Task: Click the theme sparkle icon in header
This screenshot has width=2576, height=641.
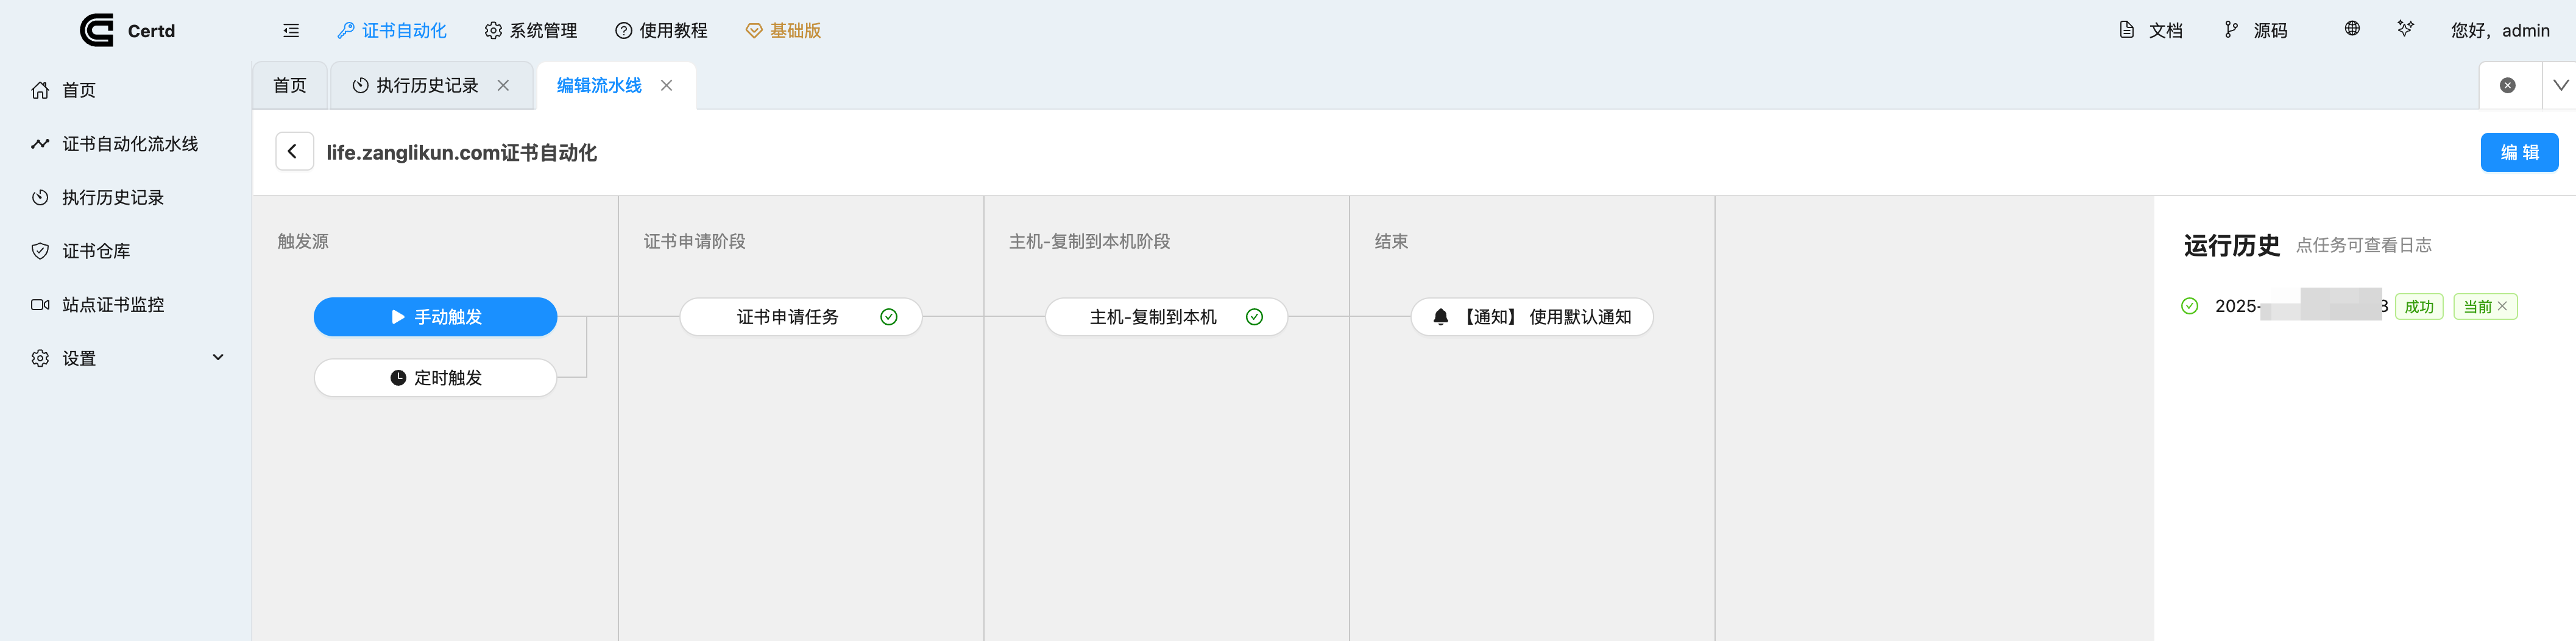Action: tap(2405, 29)
